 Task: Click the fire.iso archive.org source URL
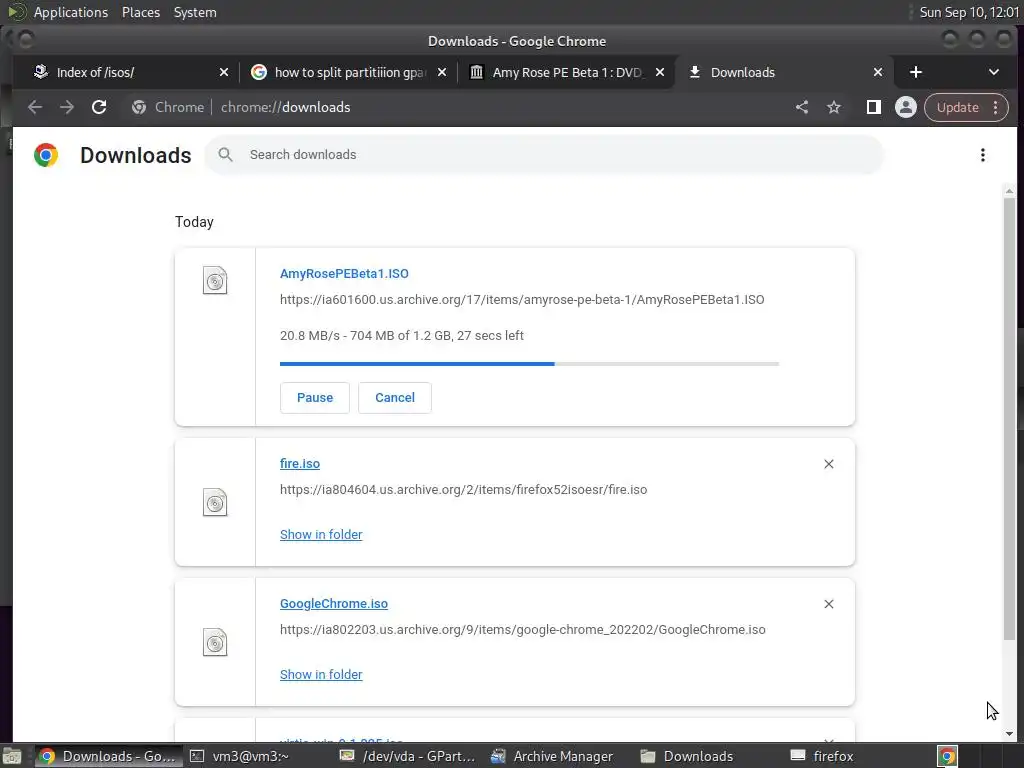(463, 490)
